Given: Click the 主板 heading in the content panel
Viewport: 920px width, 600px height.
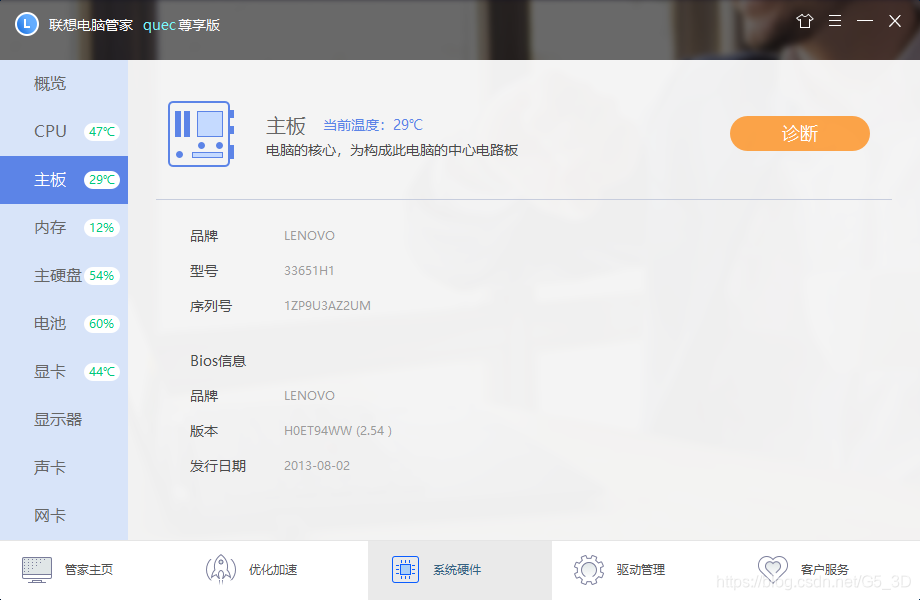Looking at the screenshot, I should coord(286,126).
